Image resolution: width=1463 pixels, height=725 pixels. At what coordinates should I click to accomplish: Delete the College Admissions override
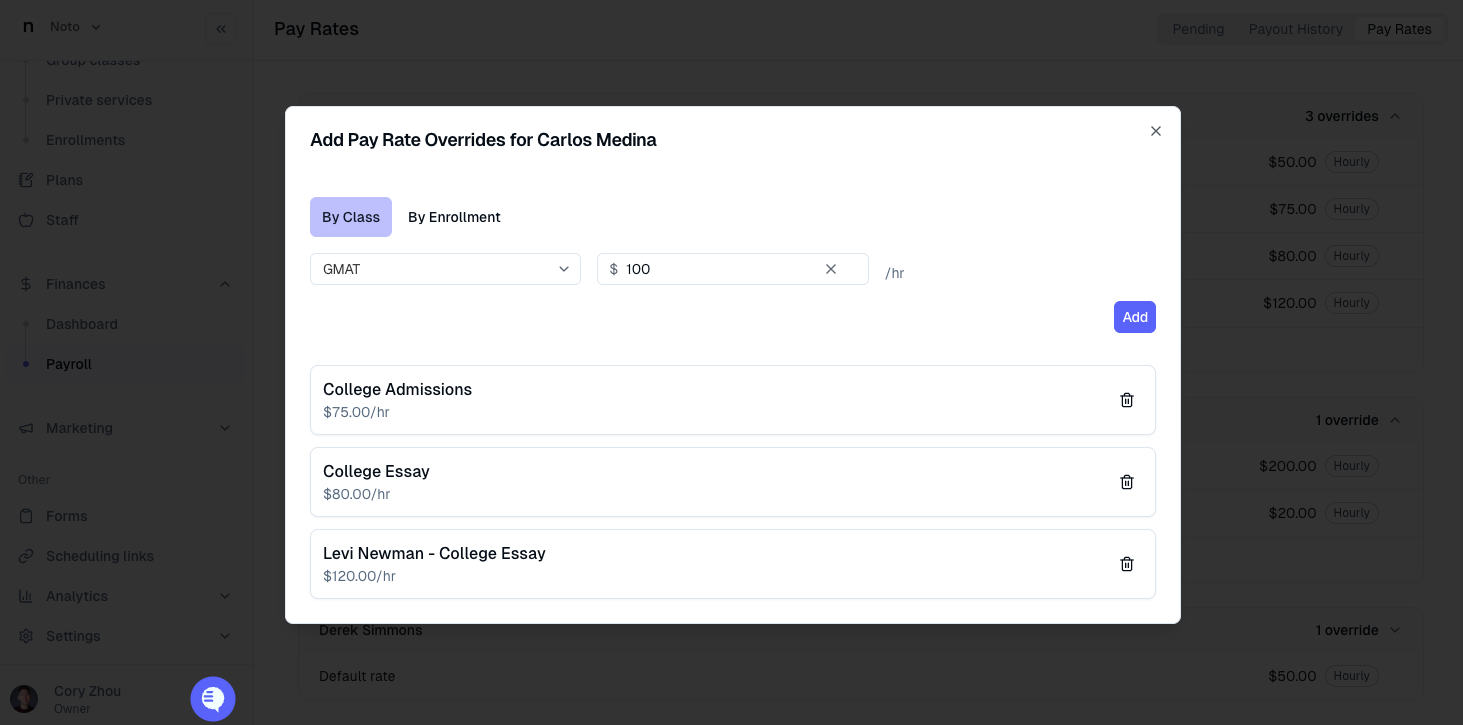pos(1127,400)
